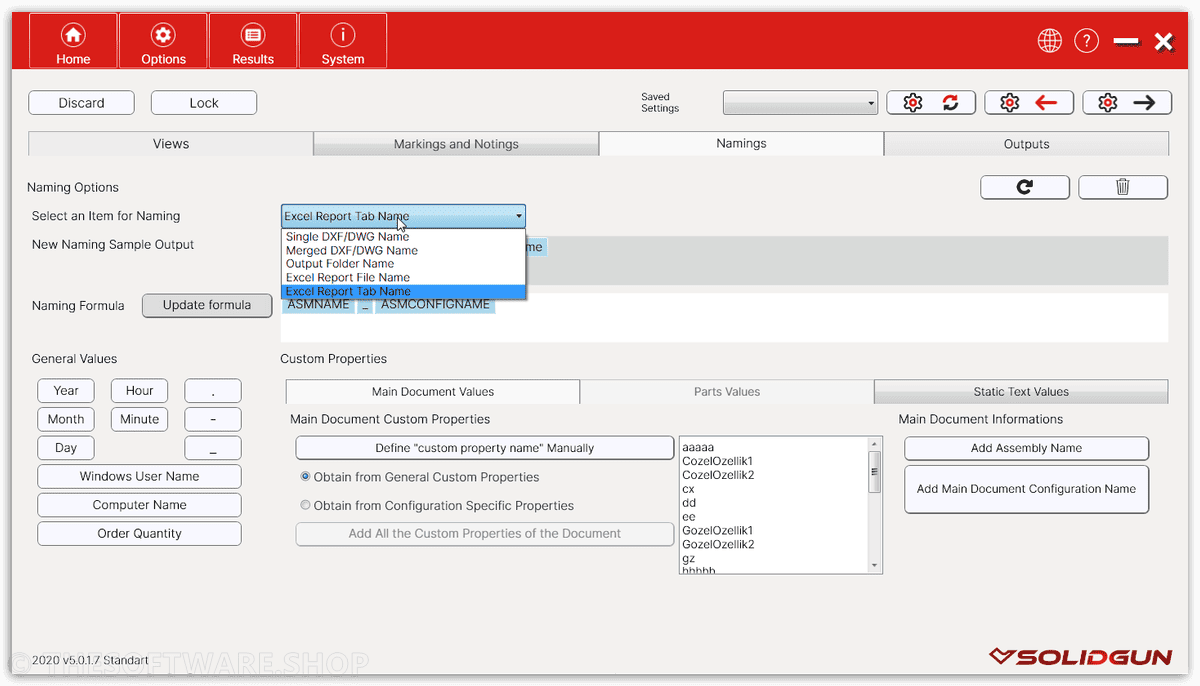Add Computer Name value
This screenshot has height=686, width=1200.
[x=139, y=505]
